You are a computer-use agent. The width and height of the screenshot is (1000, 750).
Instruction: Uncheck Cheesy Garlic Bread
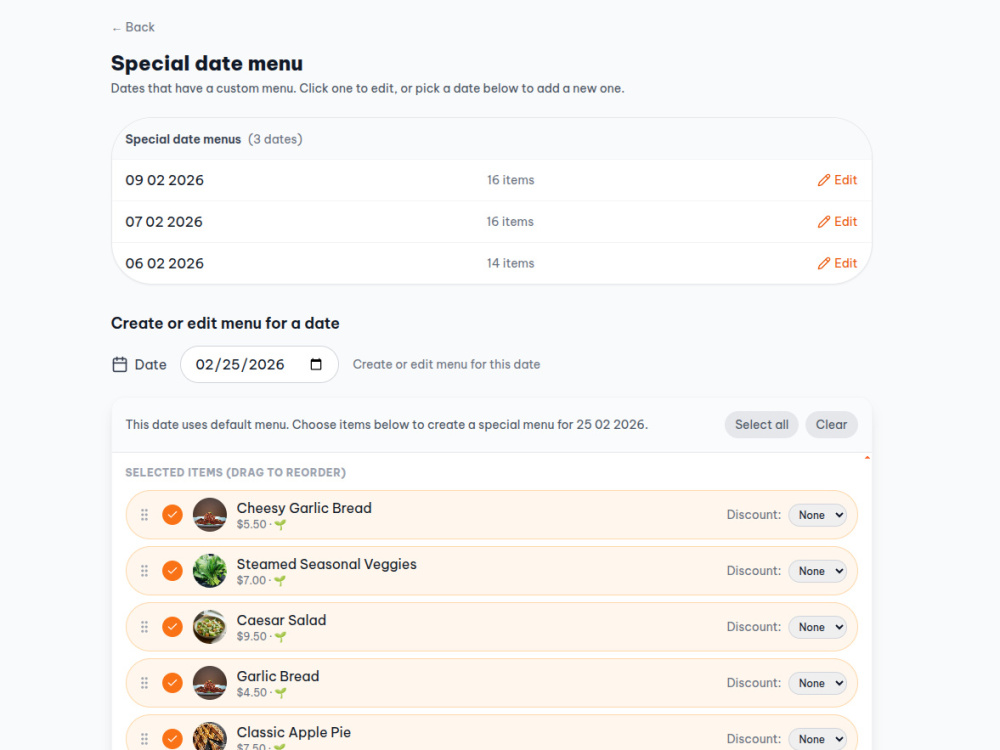[172, 515]
